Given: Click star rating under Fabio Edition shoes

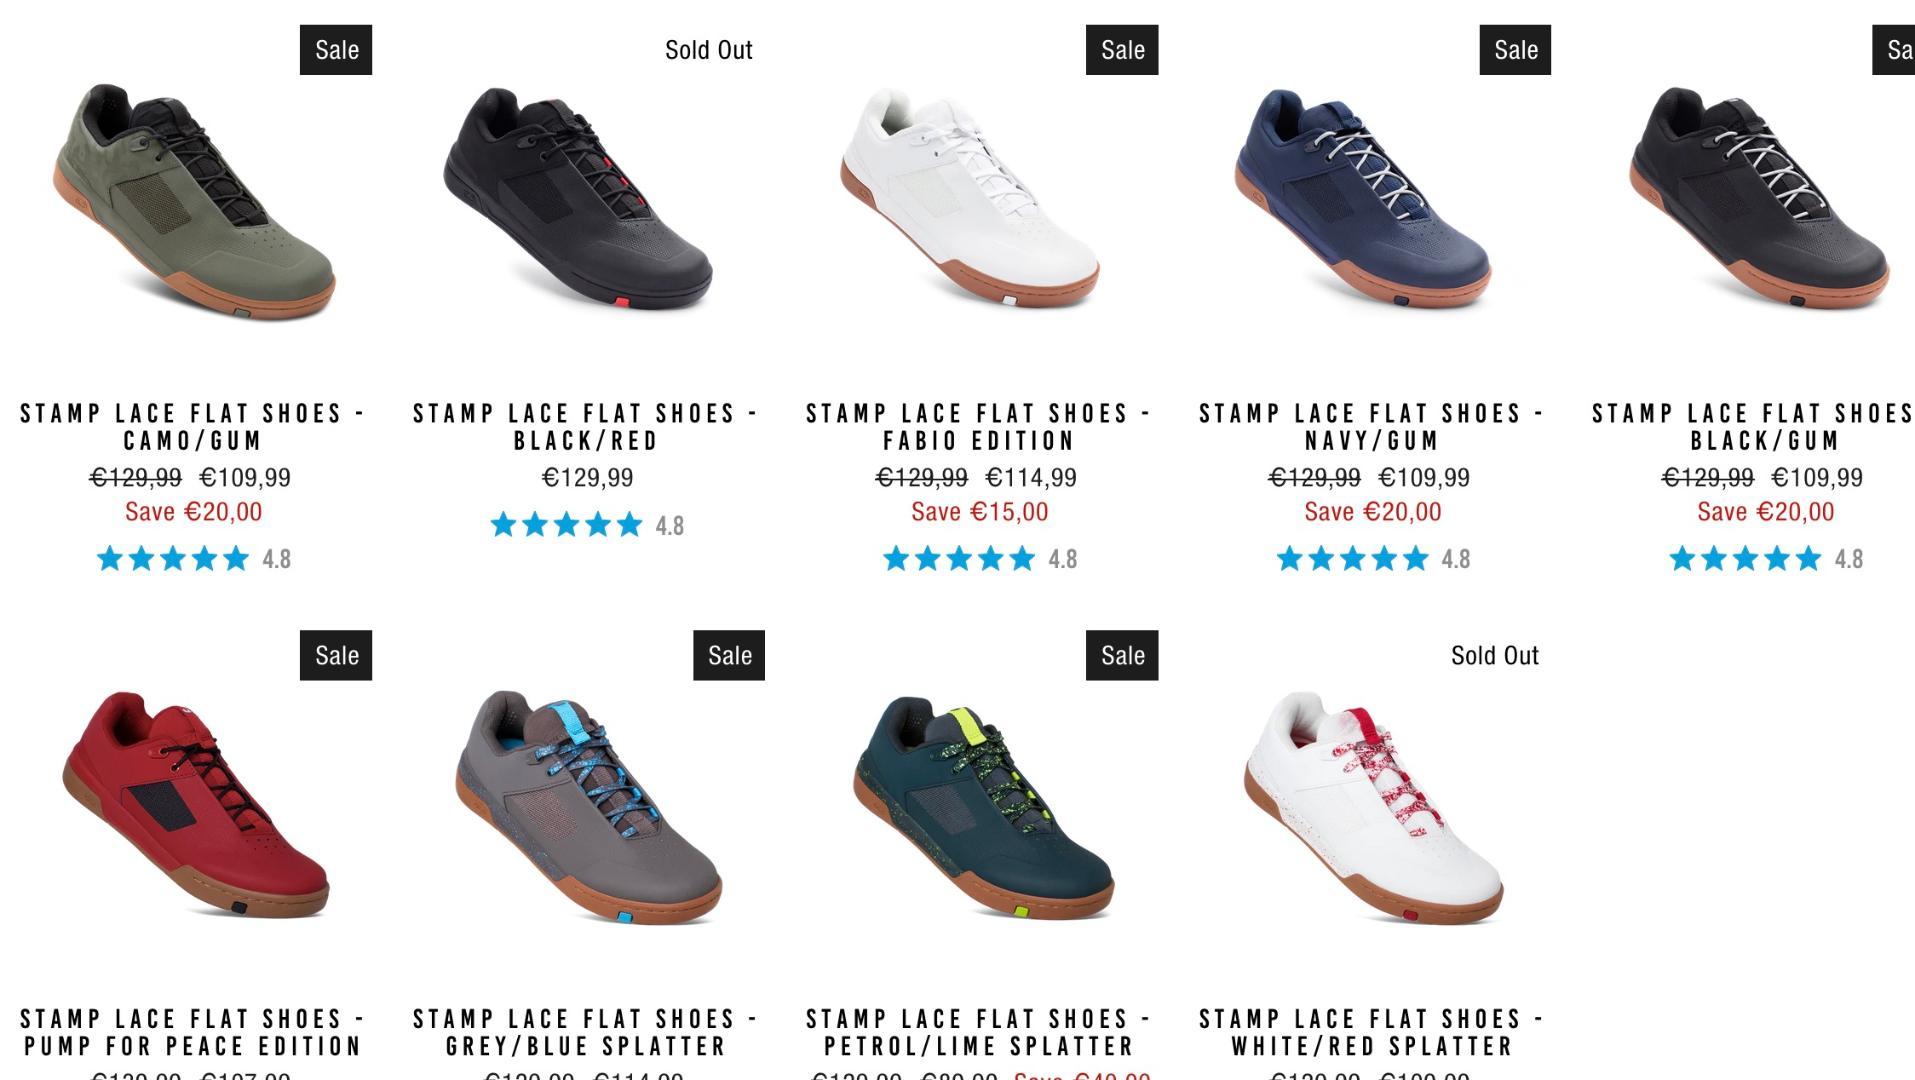Looking at the screenshot, I should (980, 559).
